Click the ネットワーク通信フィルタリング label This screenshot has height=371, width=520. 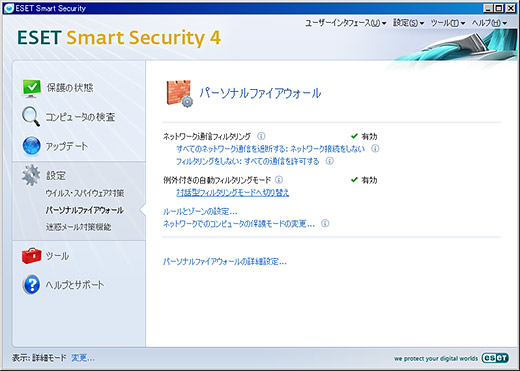207,136
